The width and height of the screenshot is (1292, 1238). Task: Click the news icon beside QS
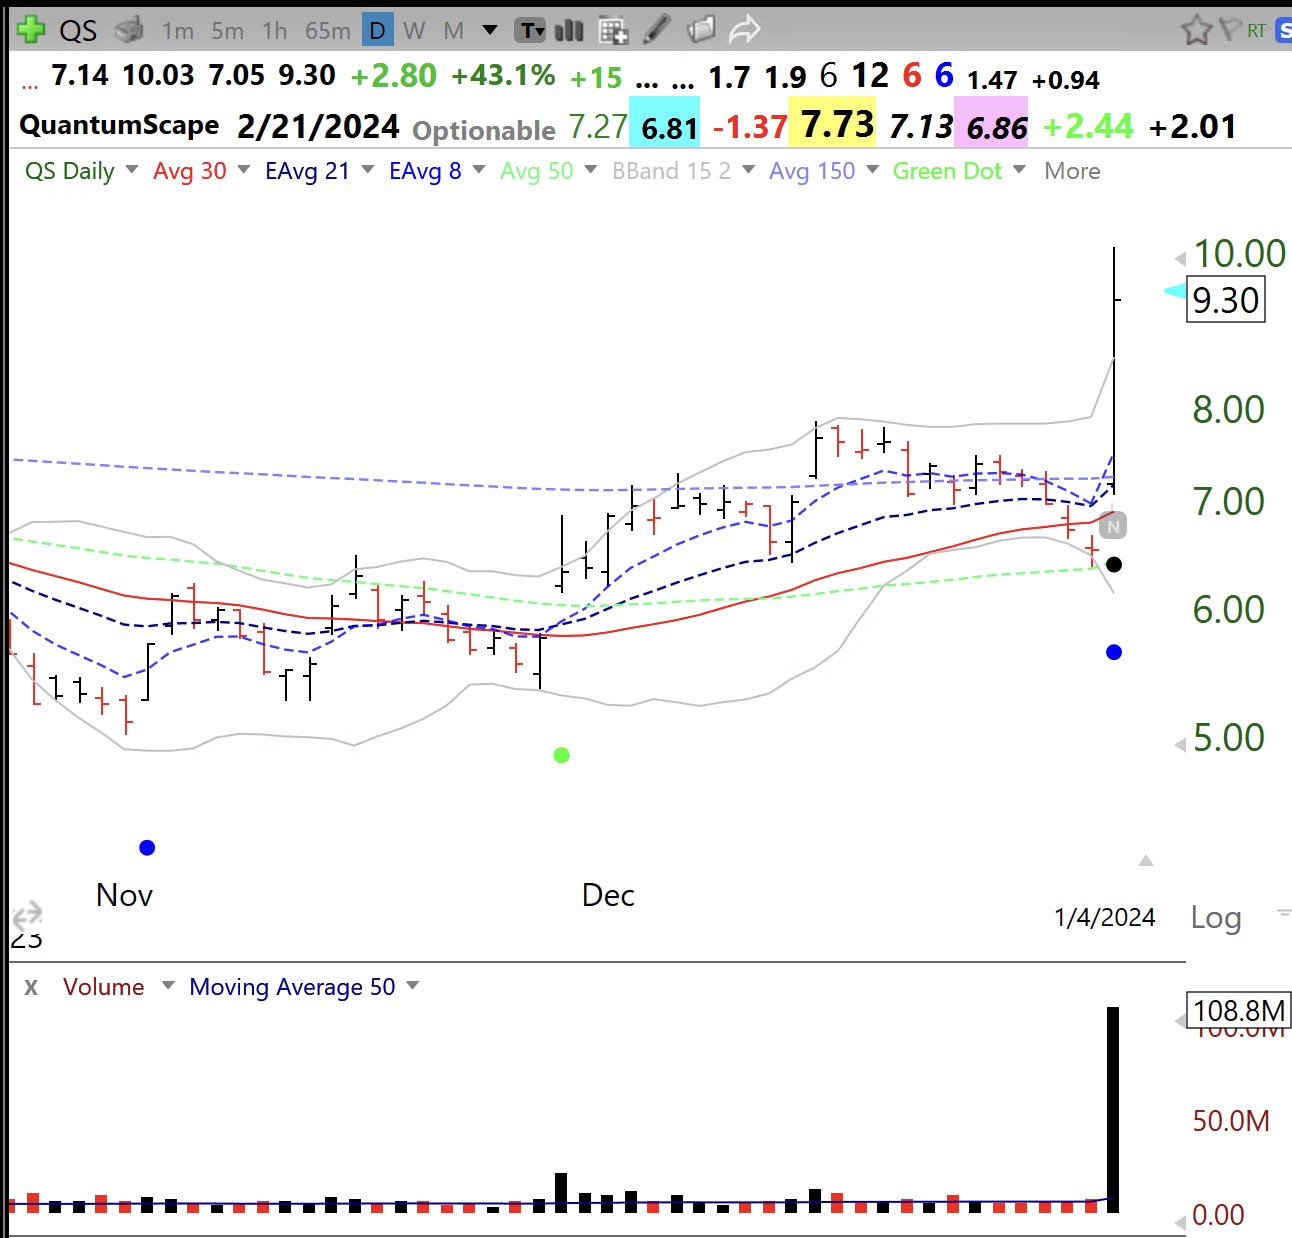[x=129, y=31]
